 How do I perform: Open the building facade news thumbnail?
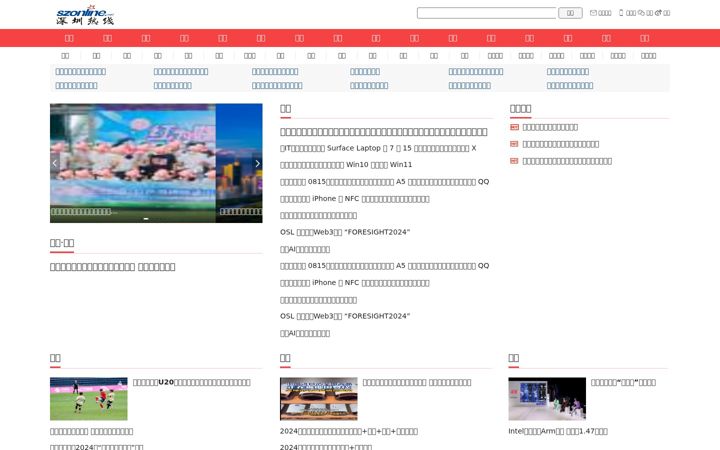tap(319, 399)
